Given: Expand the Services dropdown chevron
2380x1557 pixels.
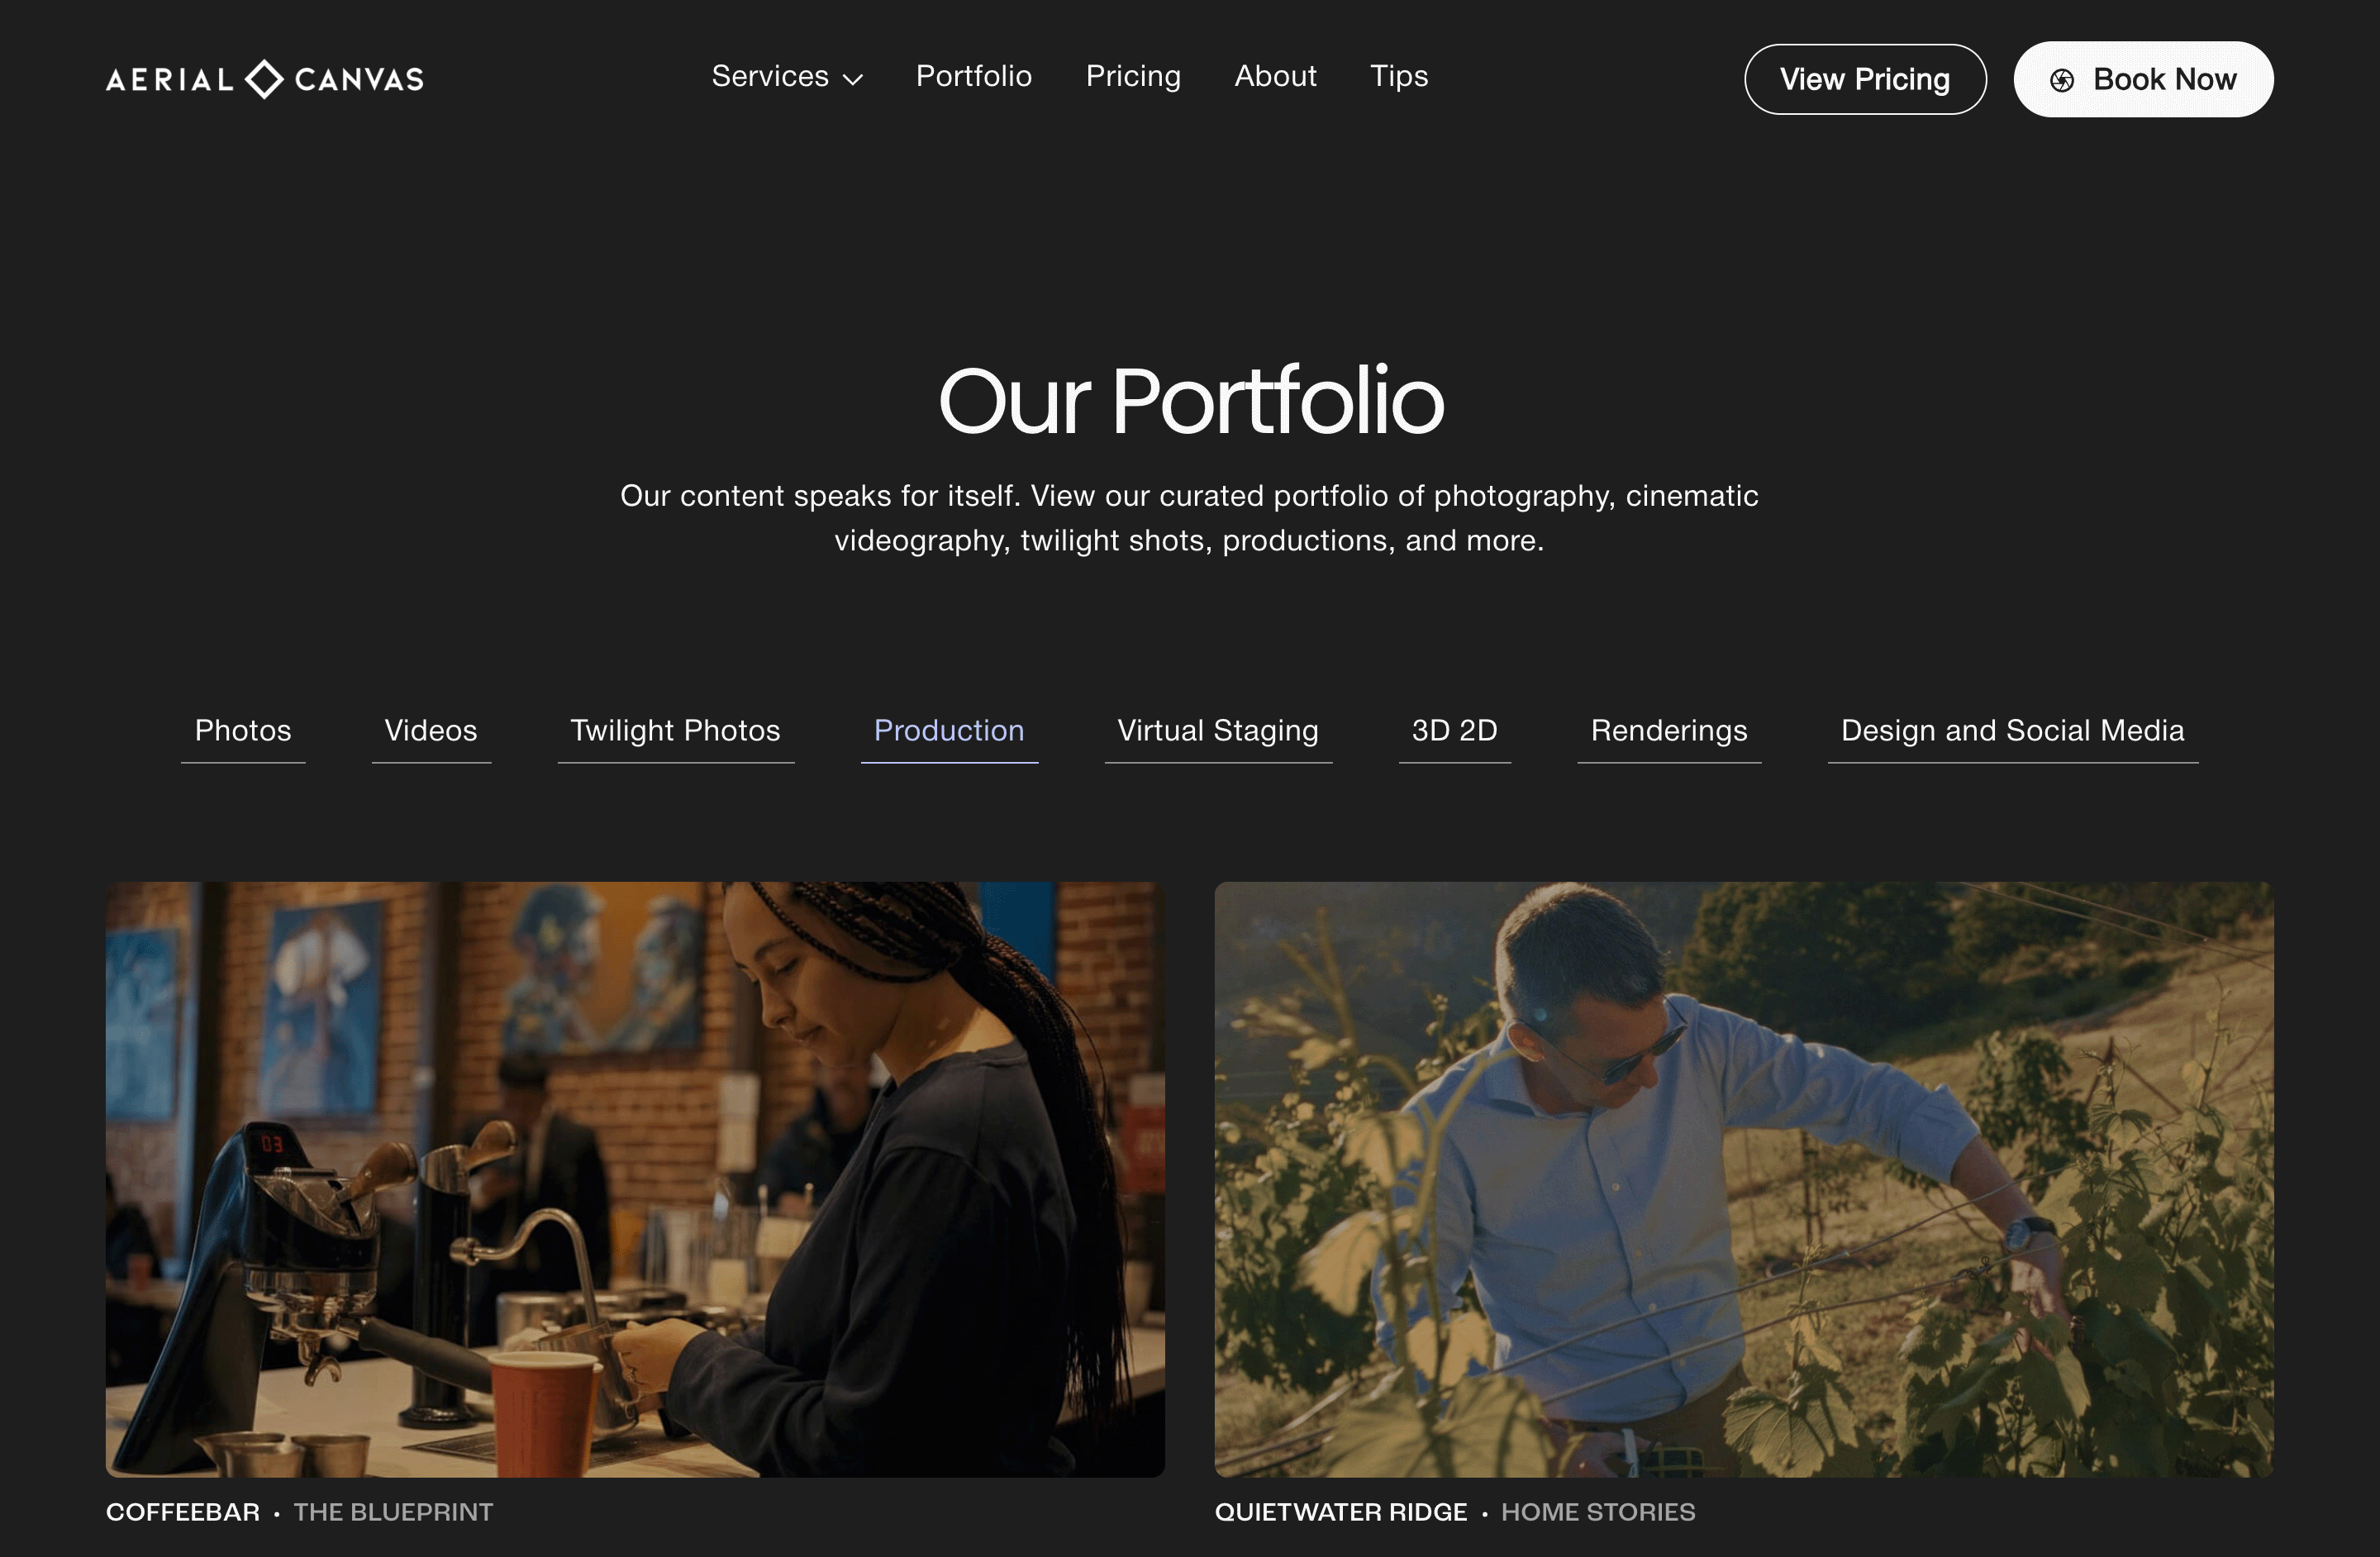Looking at the screenshot, I should pos(852,80).
